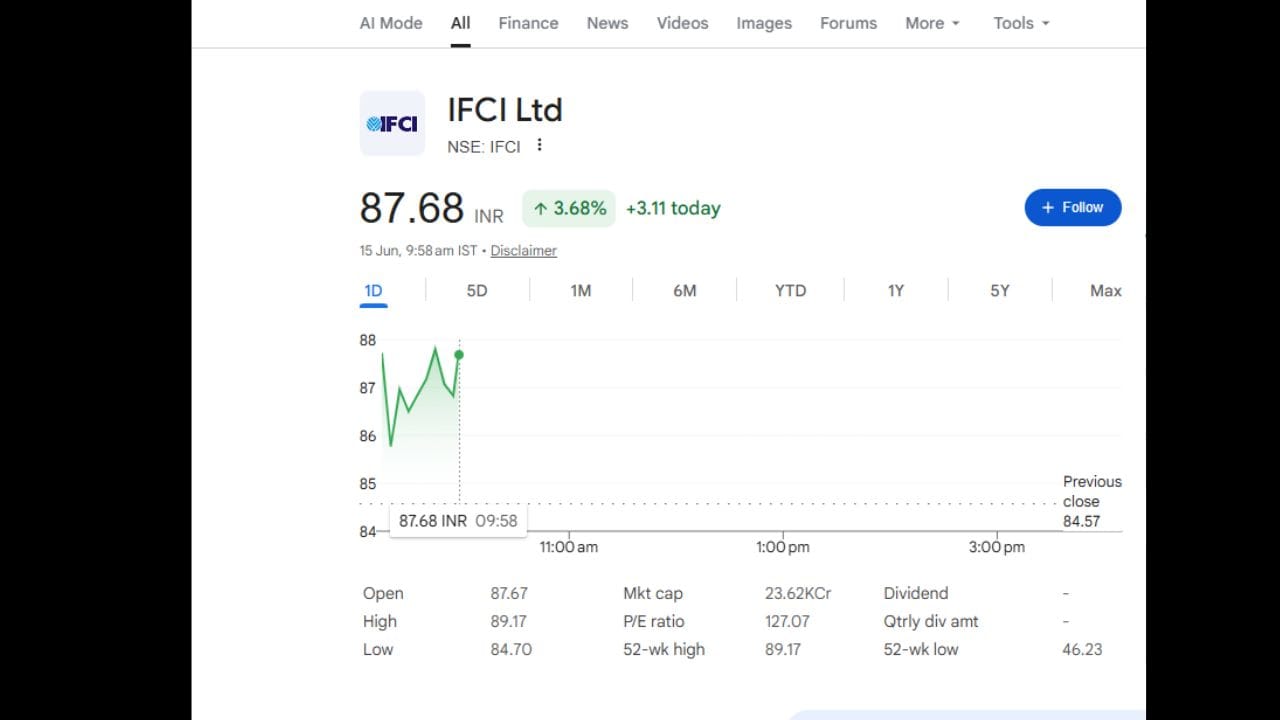Switch to AI Mode tab

pyautogui.click(x=391, y=23)
